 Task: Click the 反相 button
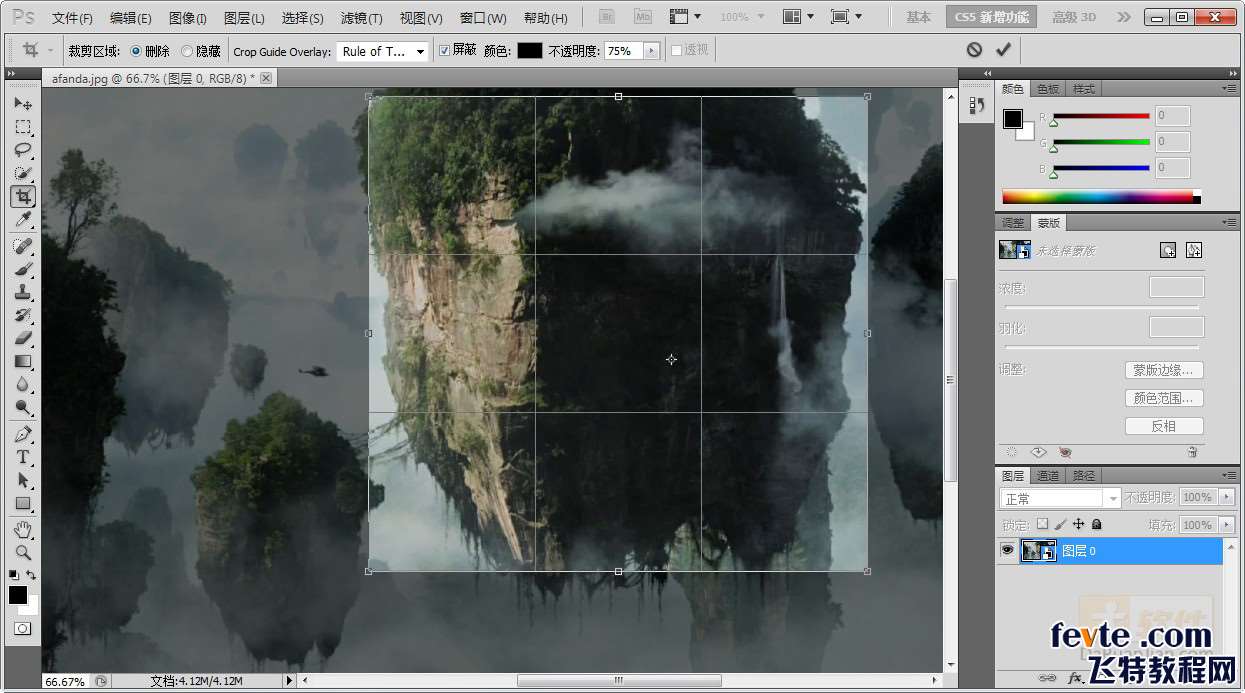click(x=1163, y=426)
